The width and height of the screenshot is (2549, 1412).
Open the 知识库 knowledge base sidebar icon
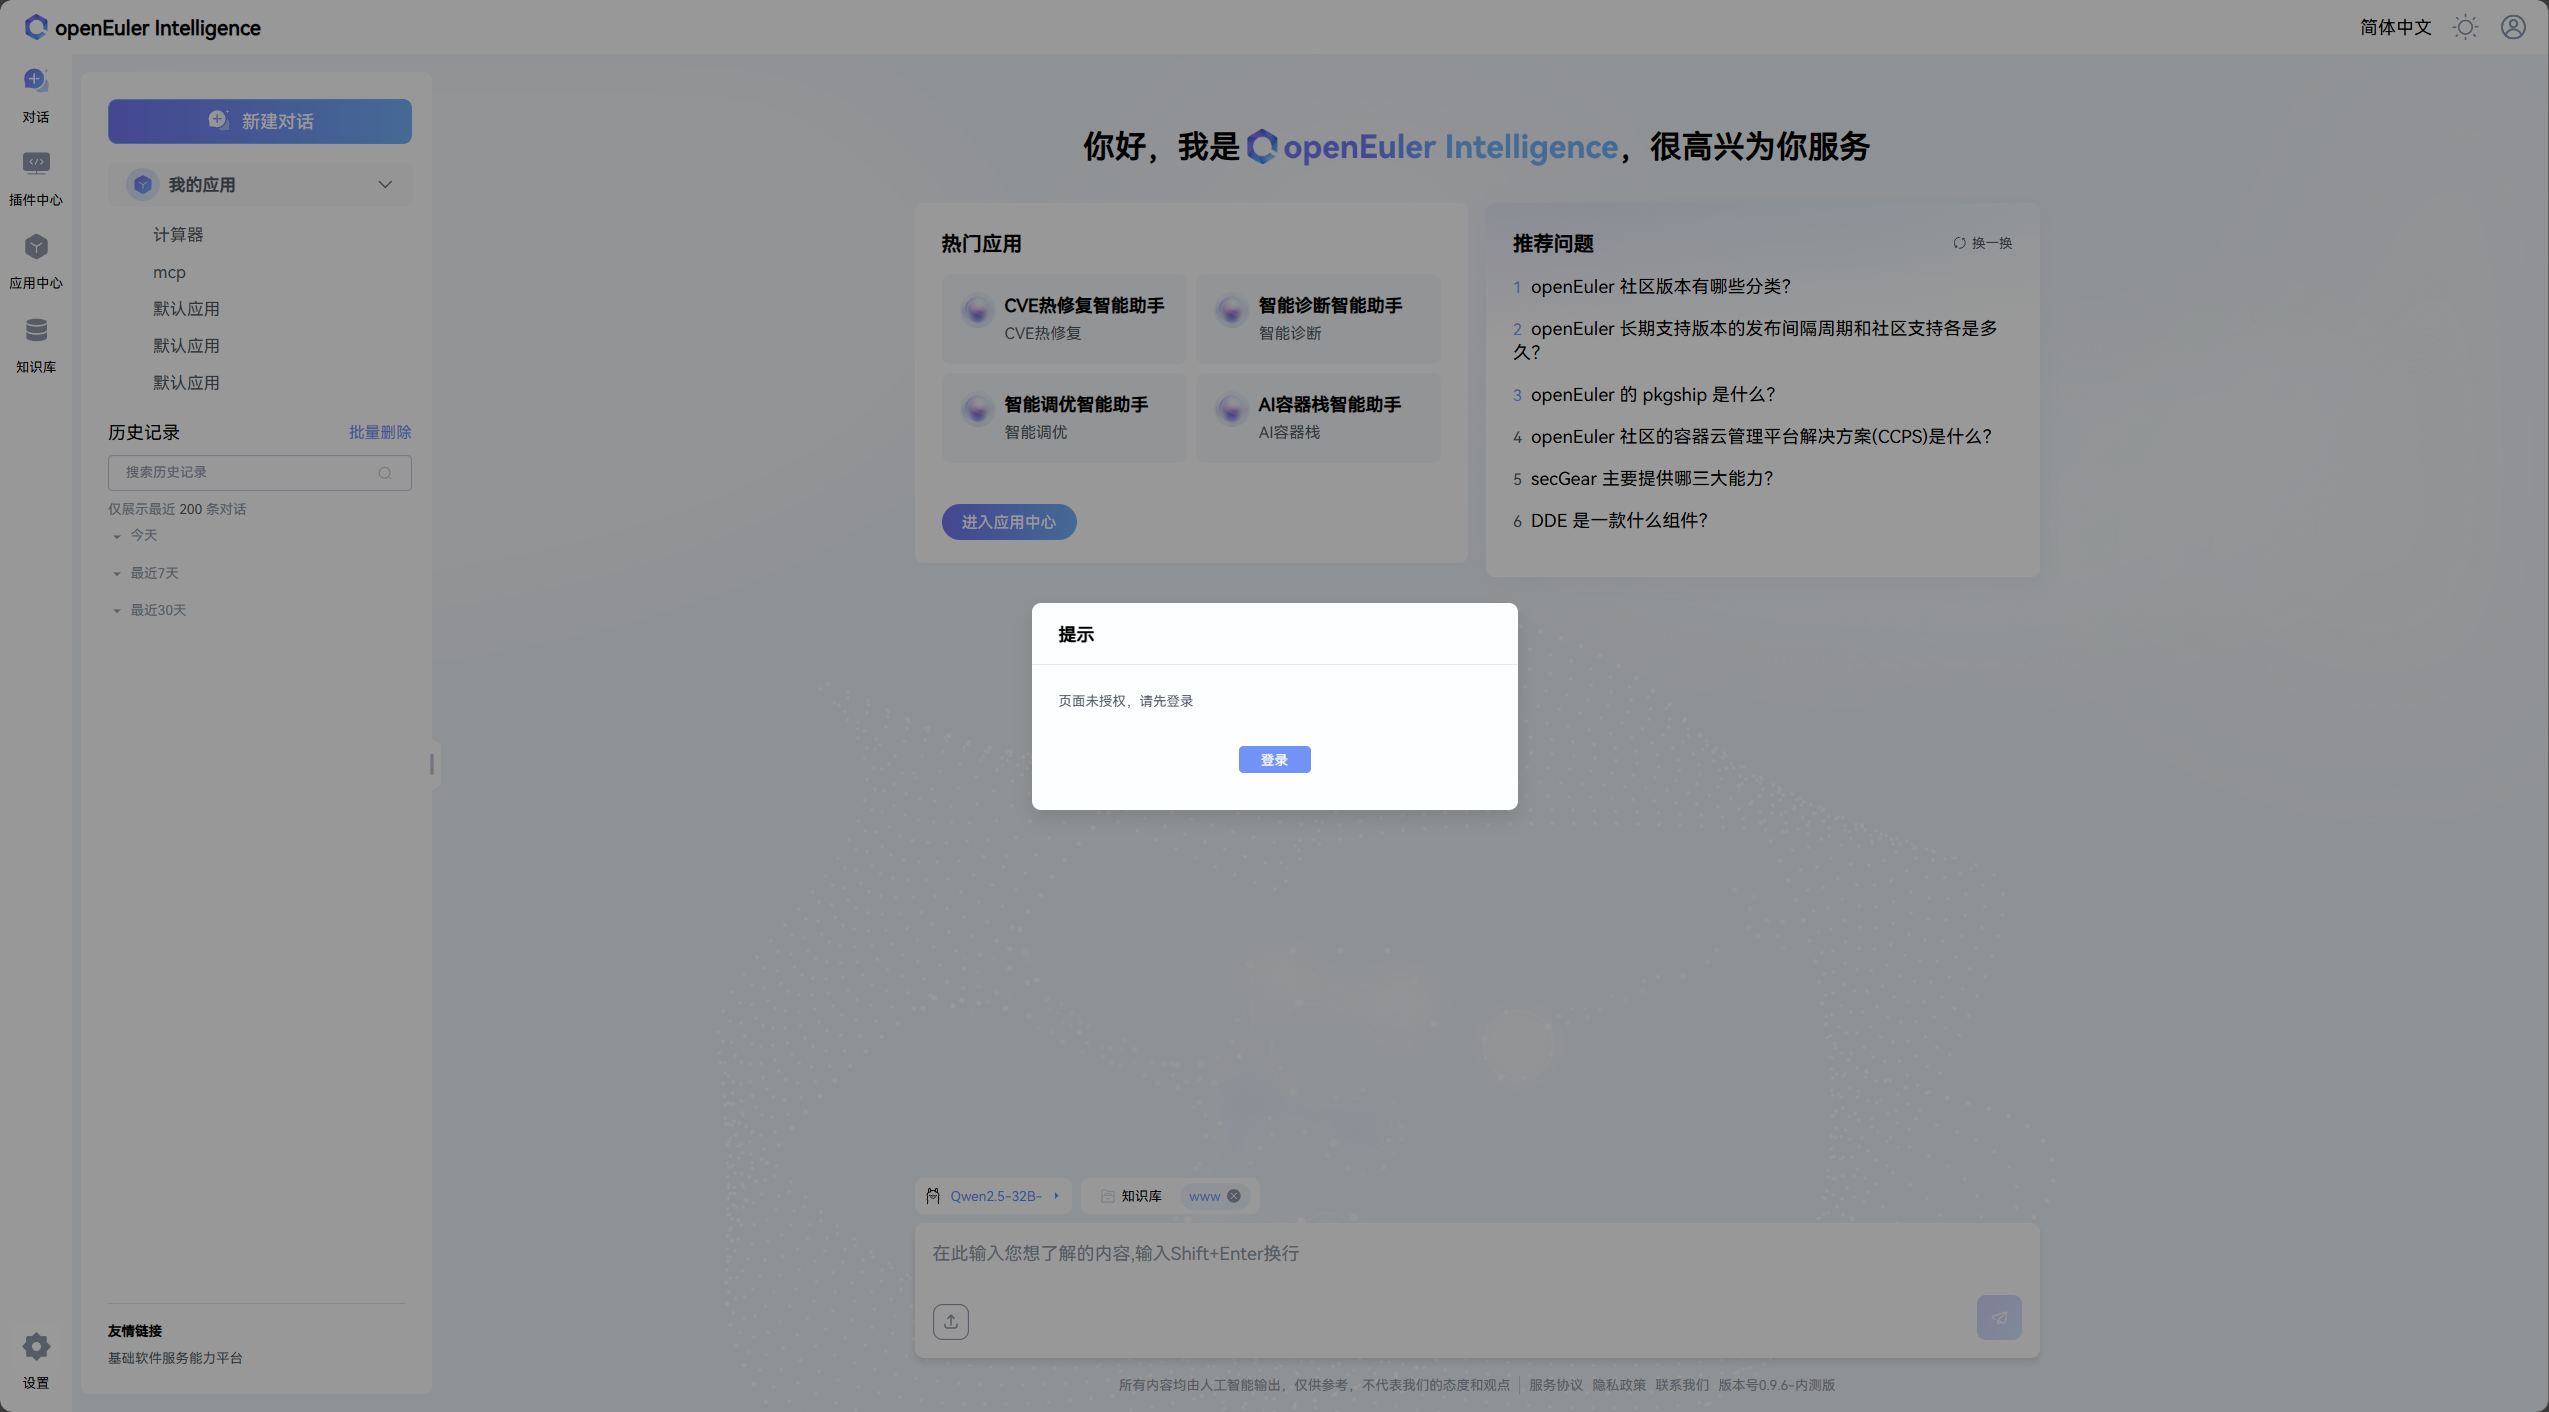click(x=36, y=331)
